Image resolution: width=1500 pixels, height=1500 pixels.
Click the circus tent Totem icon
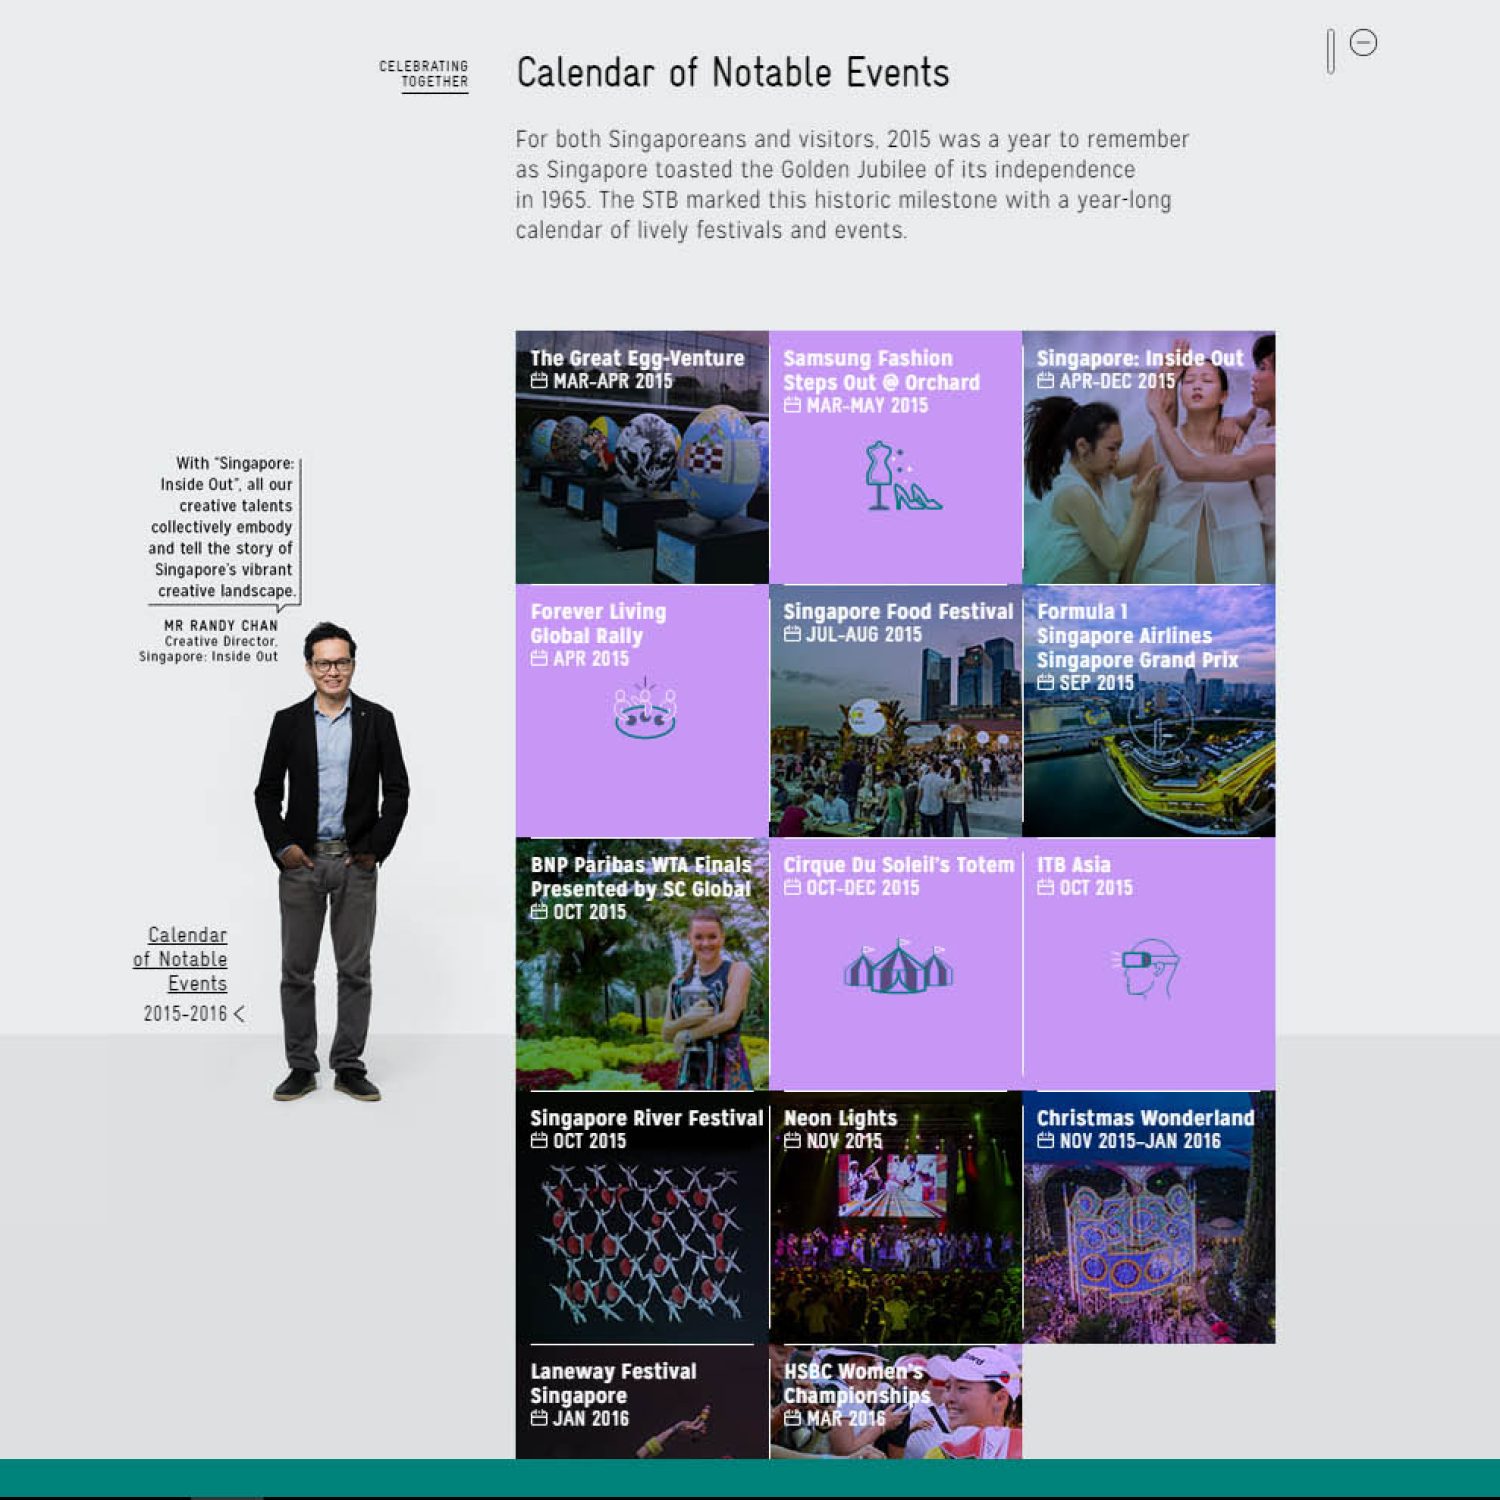coord(898,967)
